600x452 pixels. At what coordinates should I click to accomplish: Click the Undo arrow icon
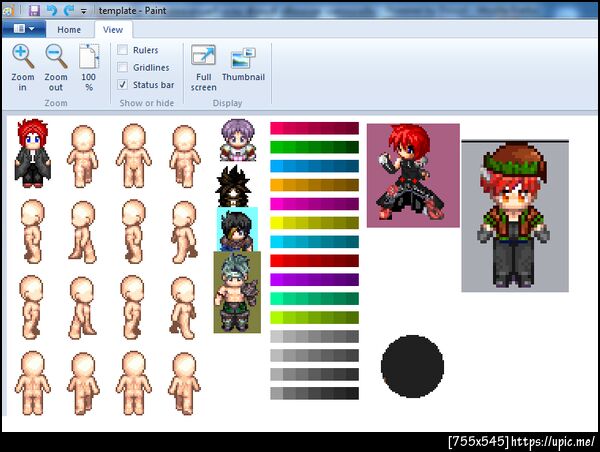tap(51, 10)
